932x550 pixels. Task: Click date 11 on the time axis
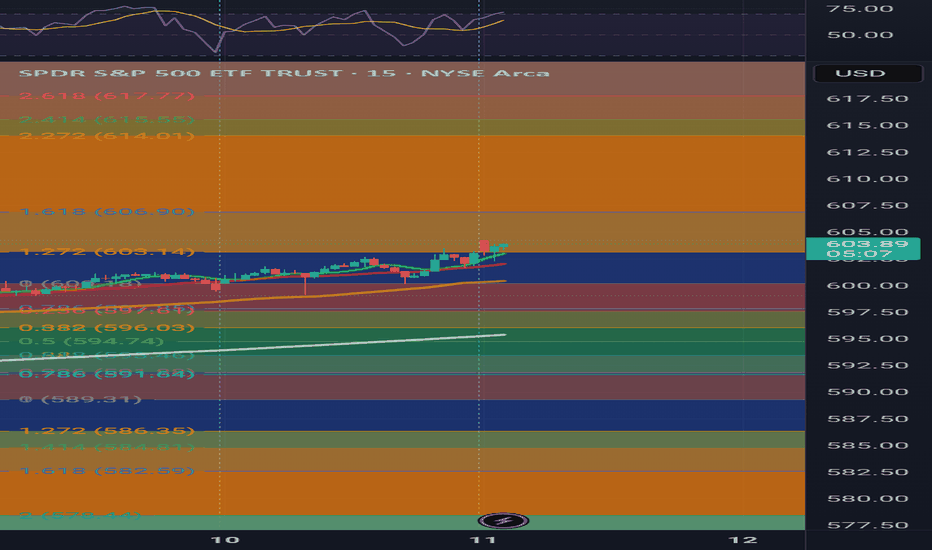(483, 540)
